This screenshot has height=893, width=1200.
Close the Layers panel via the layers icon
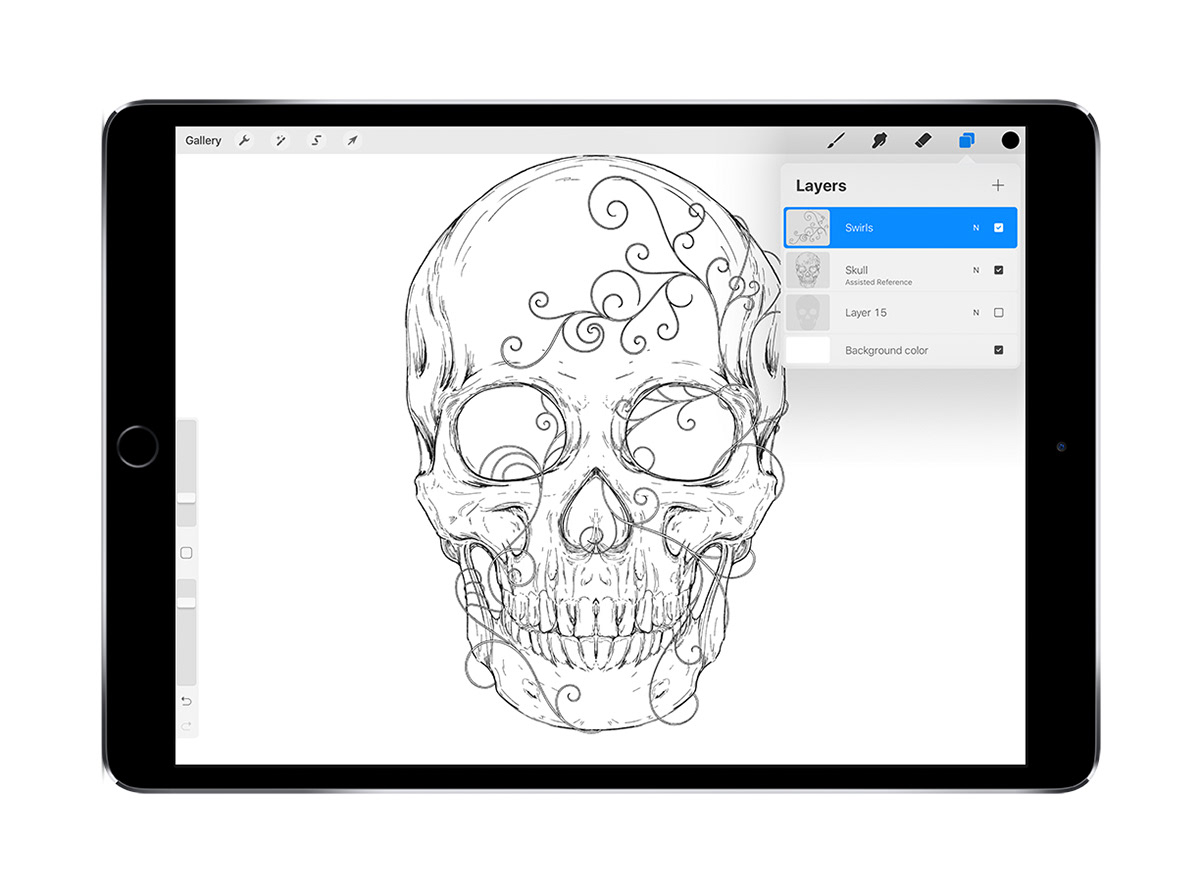coord(966,141)
